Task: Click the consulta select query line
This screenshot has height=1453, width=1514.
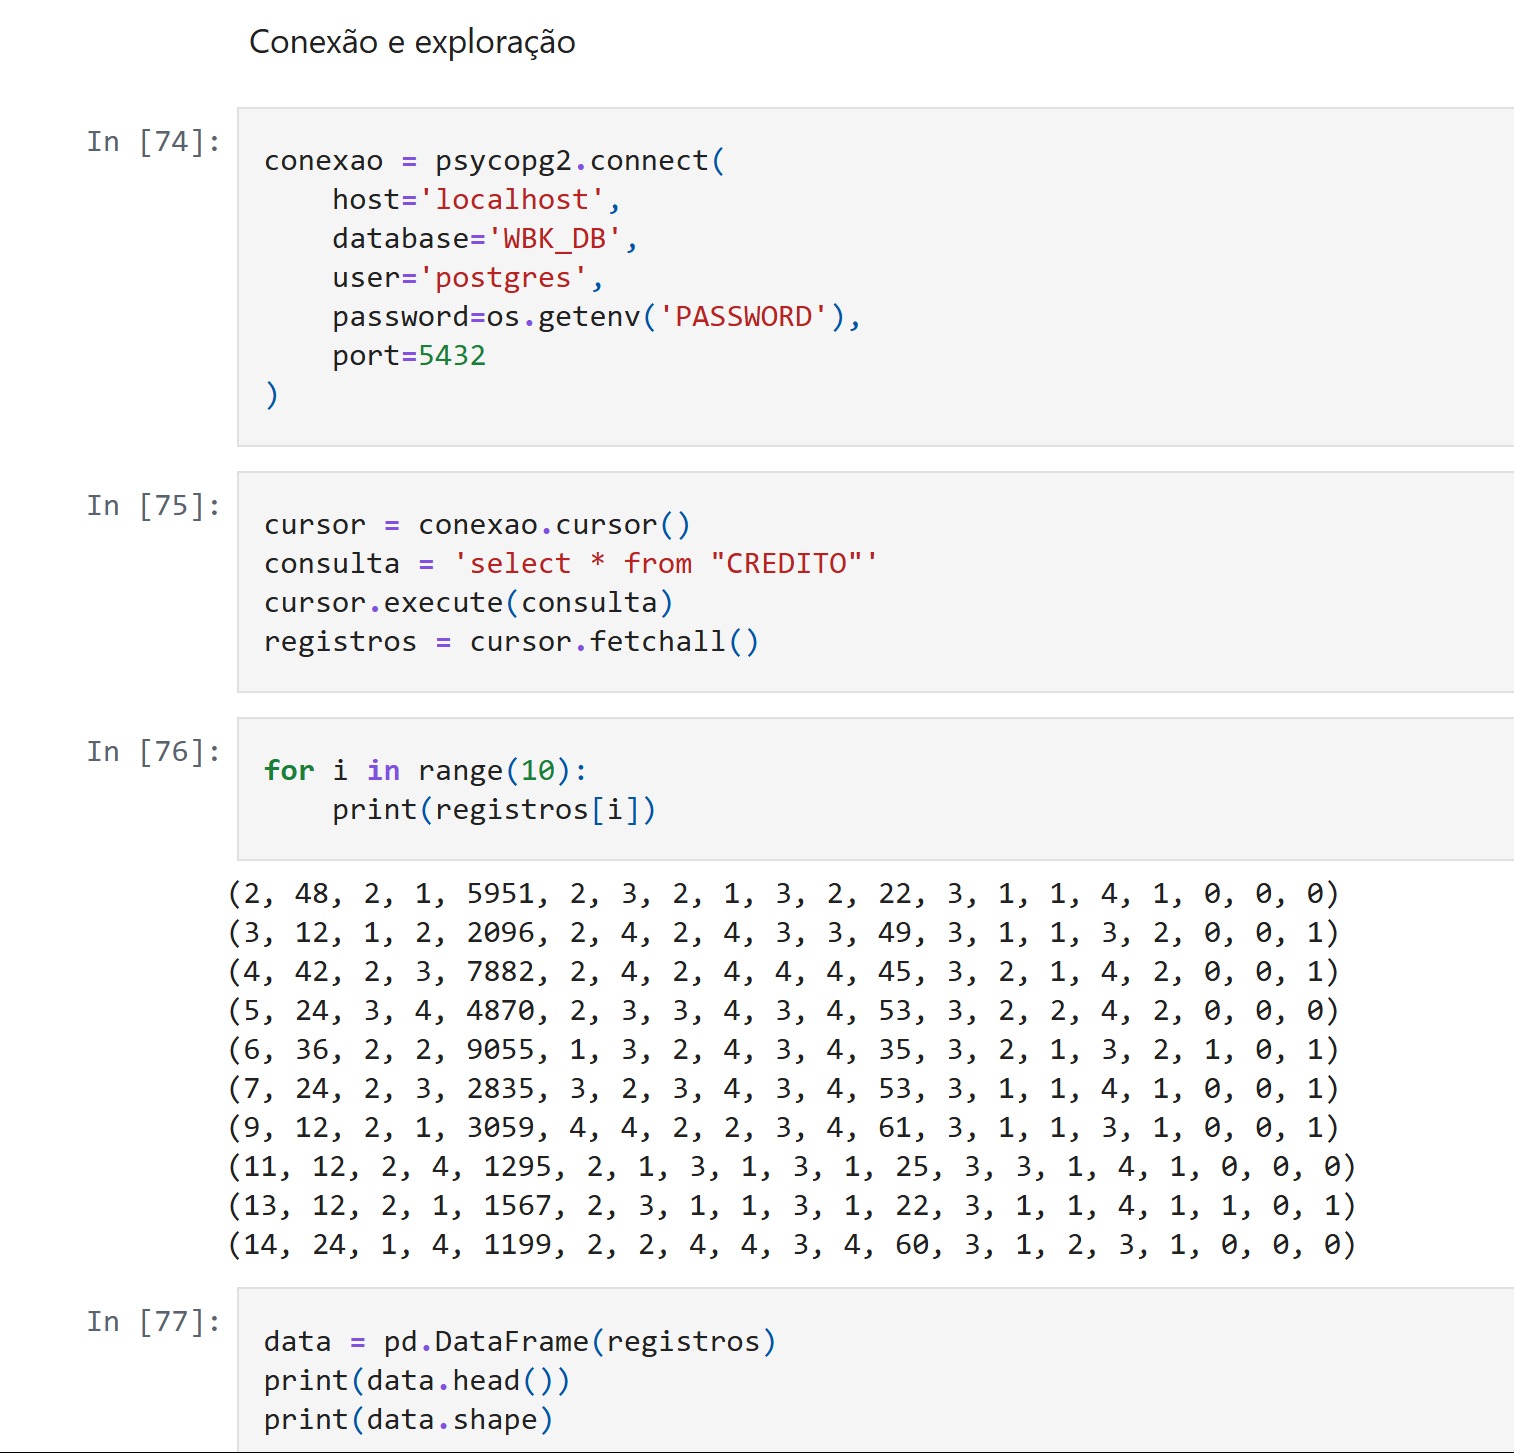Action: pyautogui.click(x=570, y=564)
